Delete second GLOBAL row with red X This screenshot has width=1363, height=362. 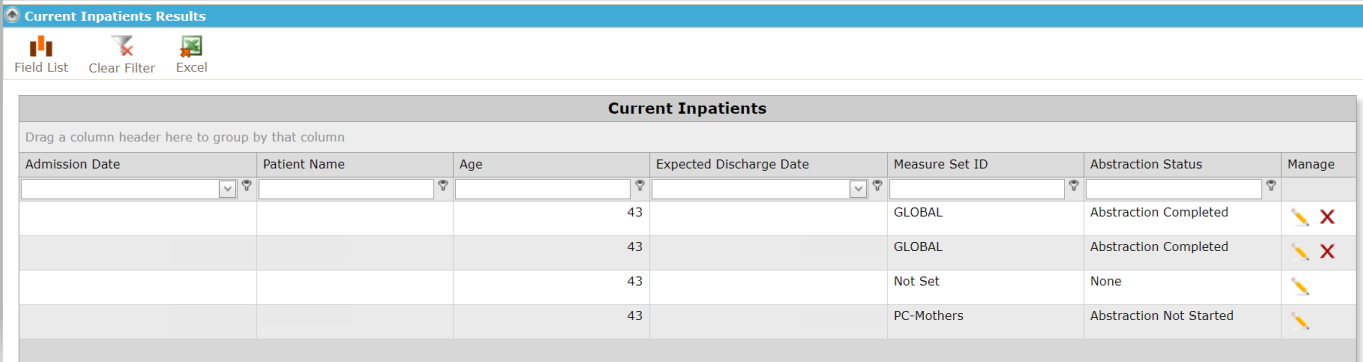click(1327, 252)
